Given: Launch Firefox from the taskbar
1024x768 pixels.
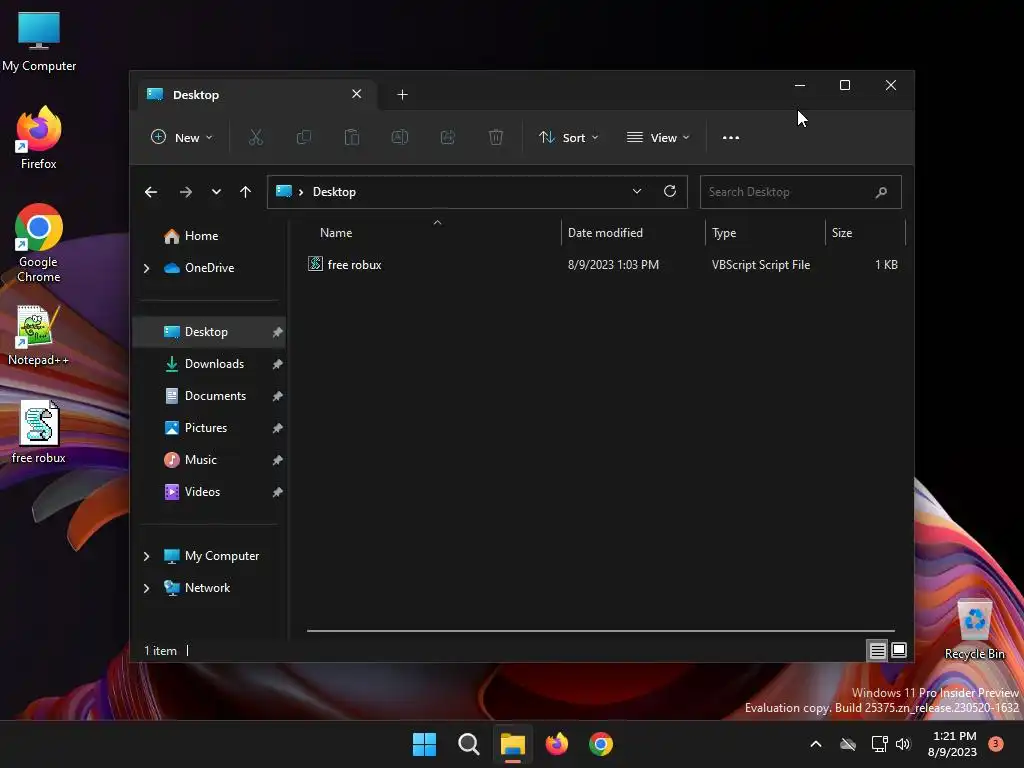Looking at the screenshot, I should click(556, 744).
